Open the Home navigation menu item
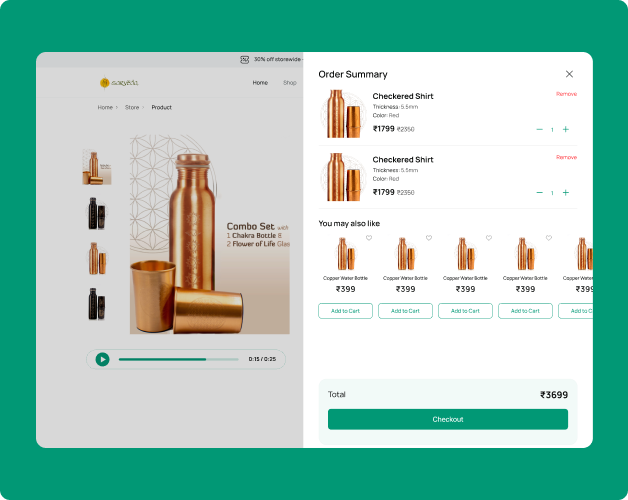 pos(260,83)
